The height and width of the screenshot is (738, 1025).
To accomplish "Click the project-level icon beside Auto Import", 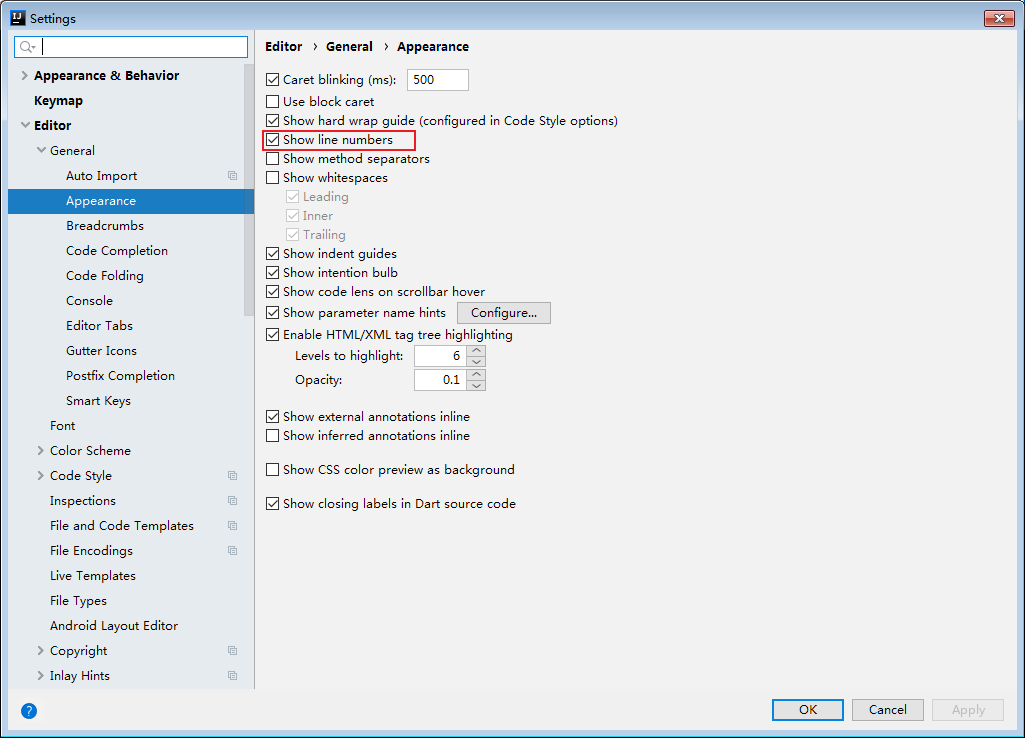I will [232, 175].
